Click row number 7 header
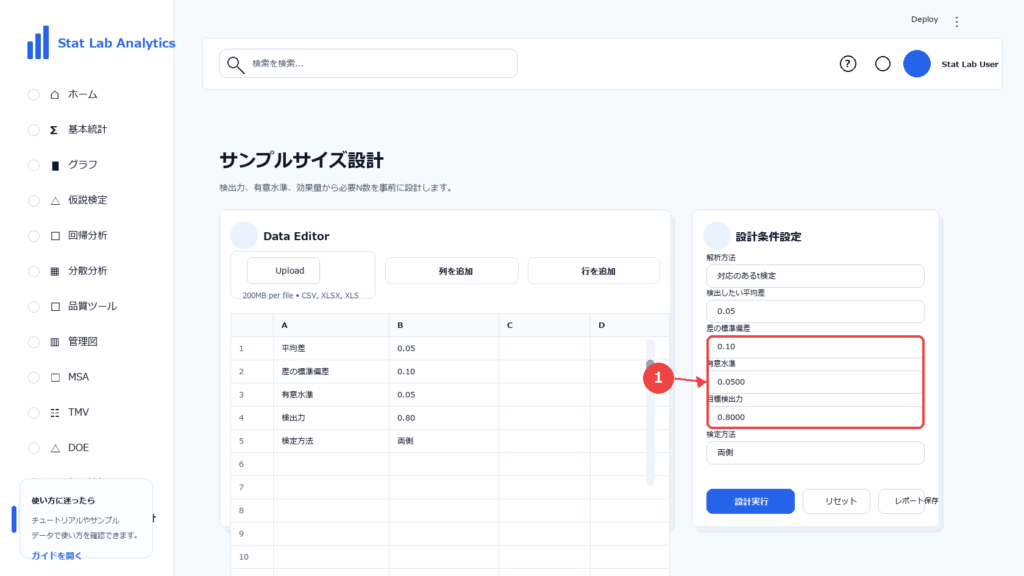Image resolution: width=1024 pixels, height=576 pixels. (251, 487)
